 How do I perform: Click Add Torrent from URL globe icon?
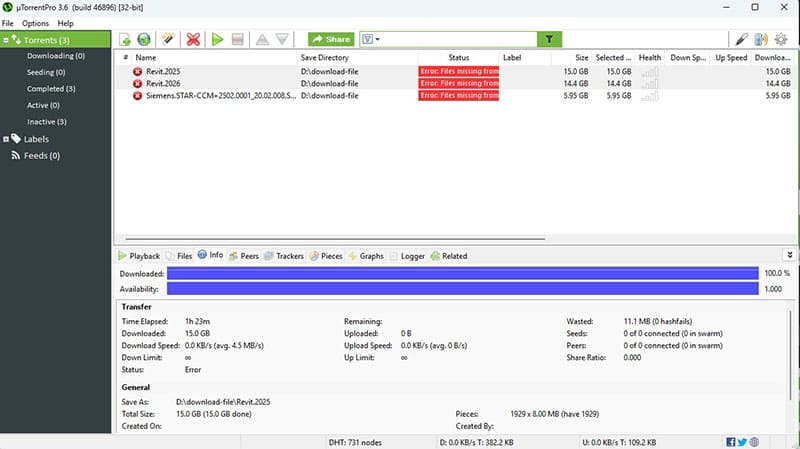(144, 39)
